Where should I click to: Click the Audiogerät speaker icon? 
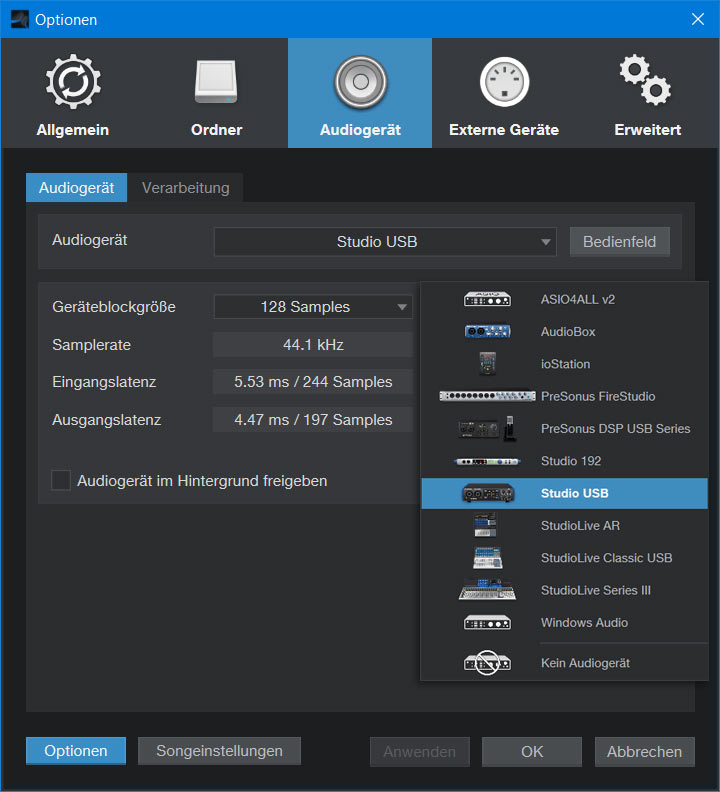[360, 82]
